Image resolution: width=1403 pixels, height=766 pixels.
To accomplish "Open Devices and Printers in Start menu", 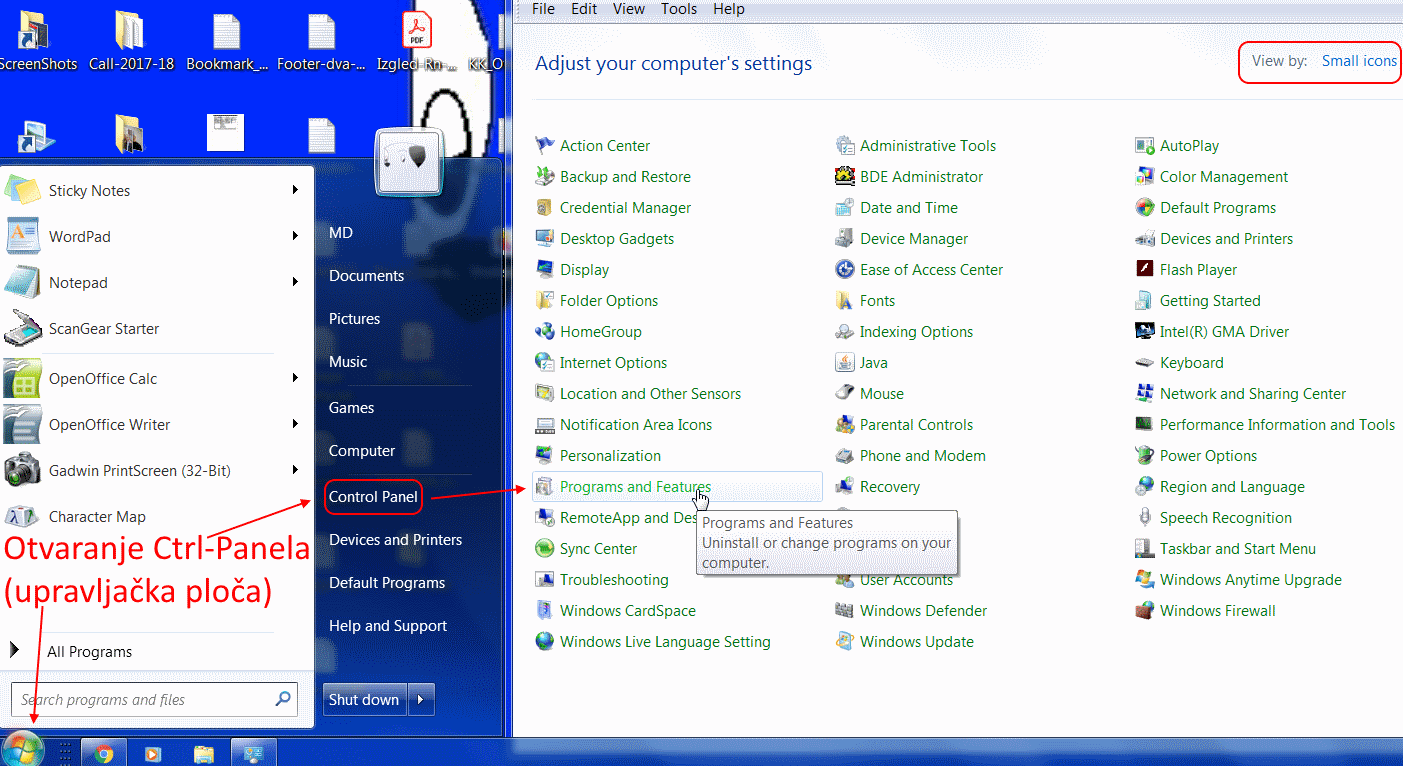I will click(x=395, y=539).
